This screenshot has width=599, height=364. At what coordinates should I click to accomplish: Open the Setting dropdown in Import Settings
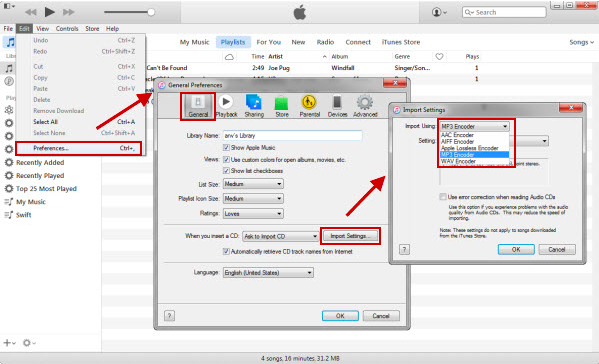pyautogui.click(x=529, y=141)
